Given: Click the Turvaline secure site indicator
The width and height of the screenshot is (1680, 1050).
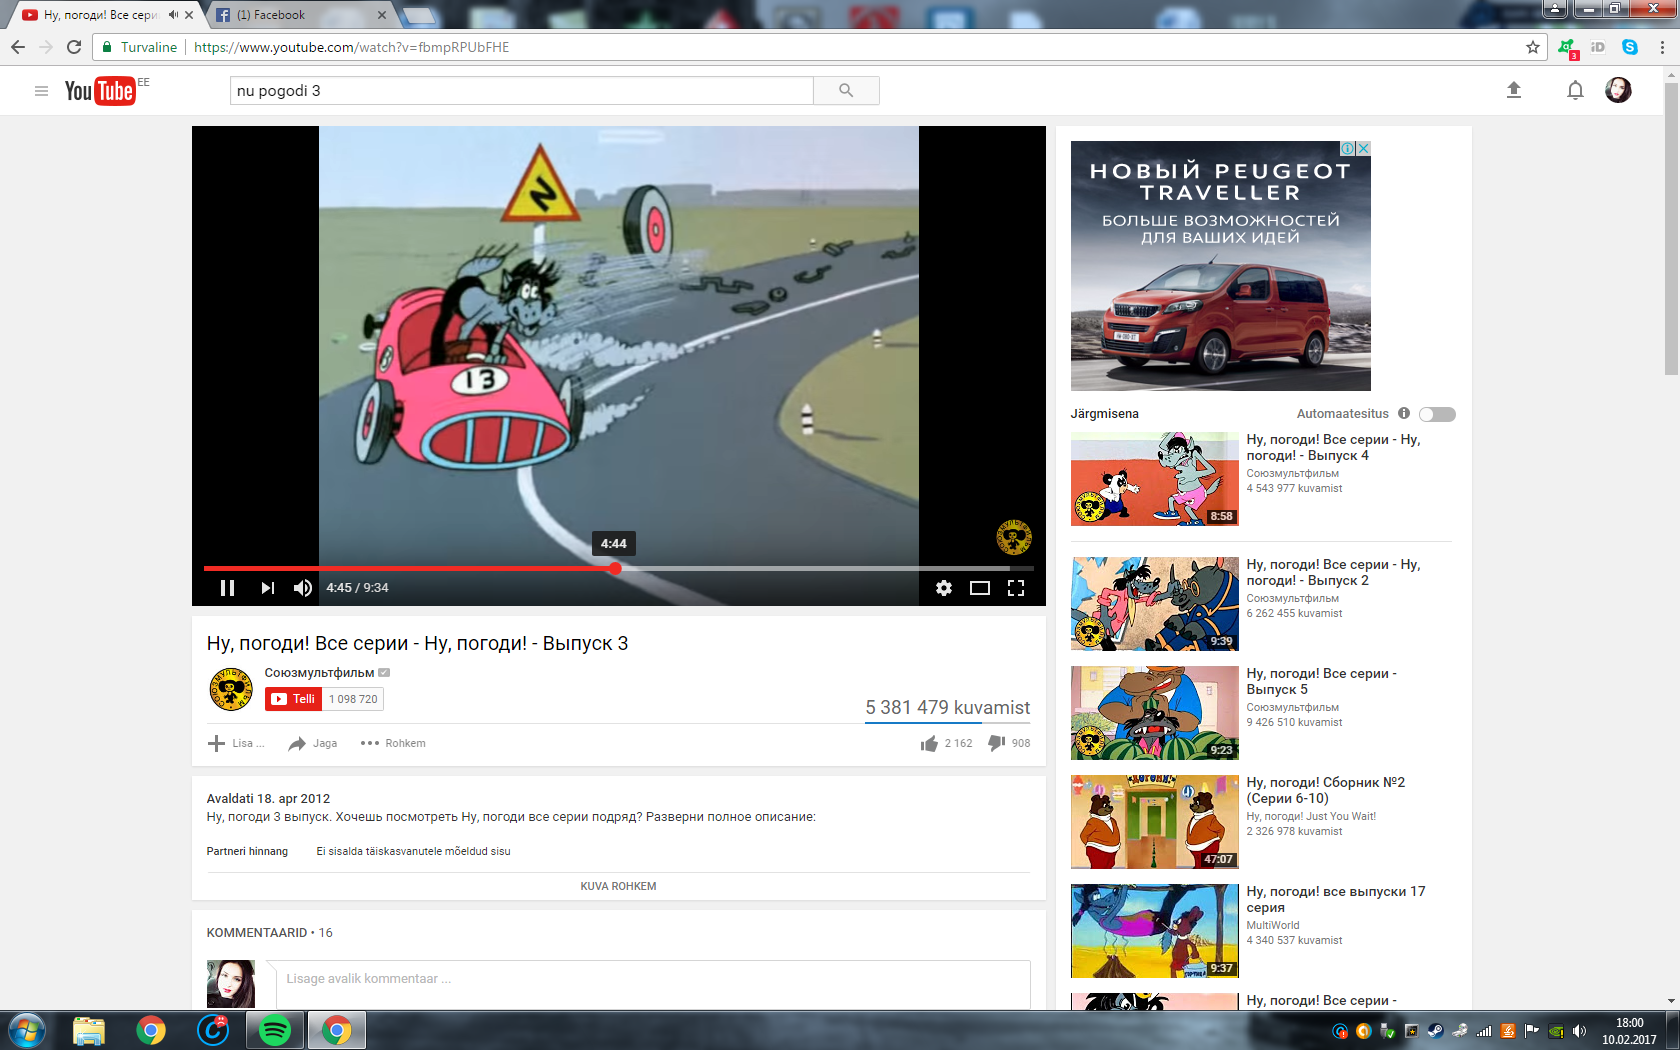Looking at the screenshot, I should [139, 47].
